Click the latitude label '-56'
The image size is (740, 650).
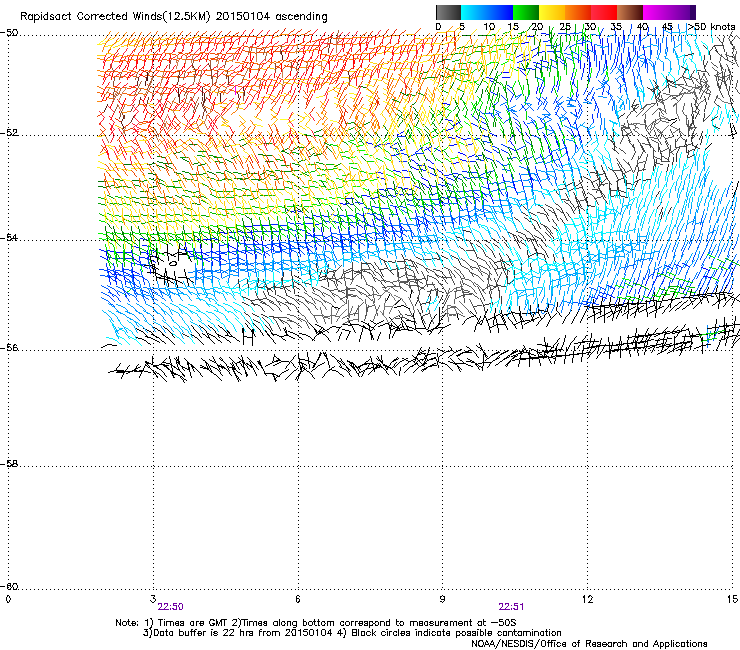(x=9, y=347)
